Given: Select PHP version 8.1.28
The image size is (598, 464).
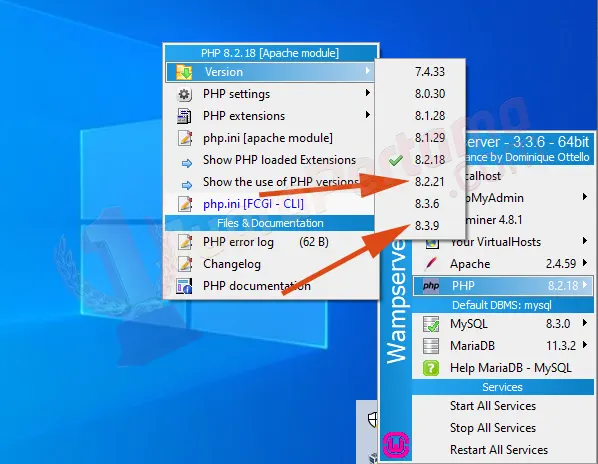Looking at the screenshot, I should pyautogui.click(x=430, y=116).
